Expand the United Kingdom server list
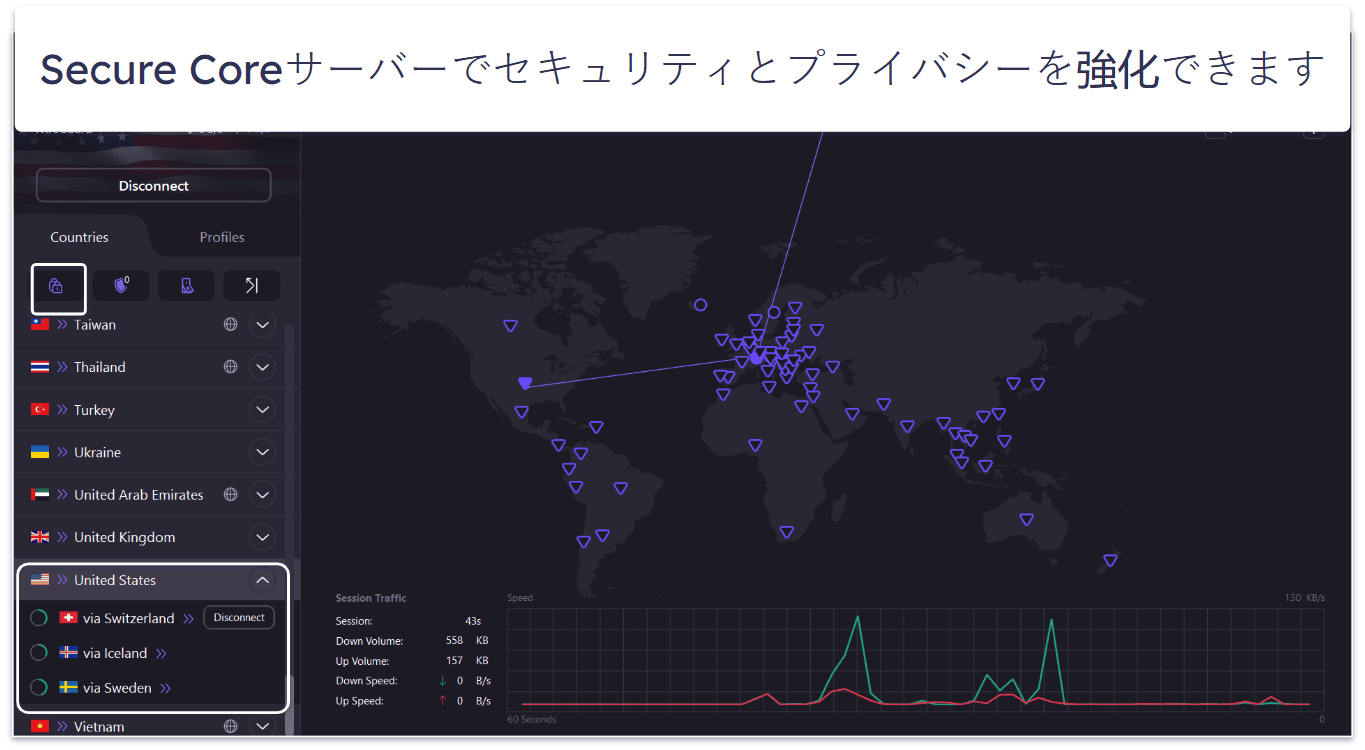 [262, 537]
